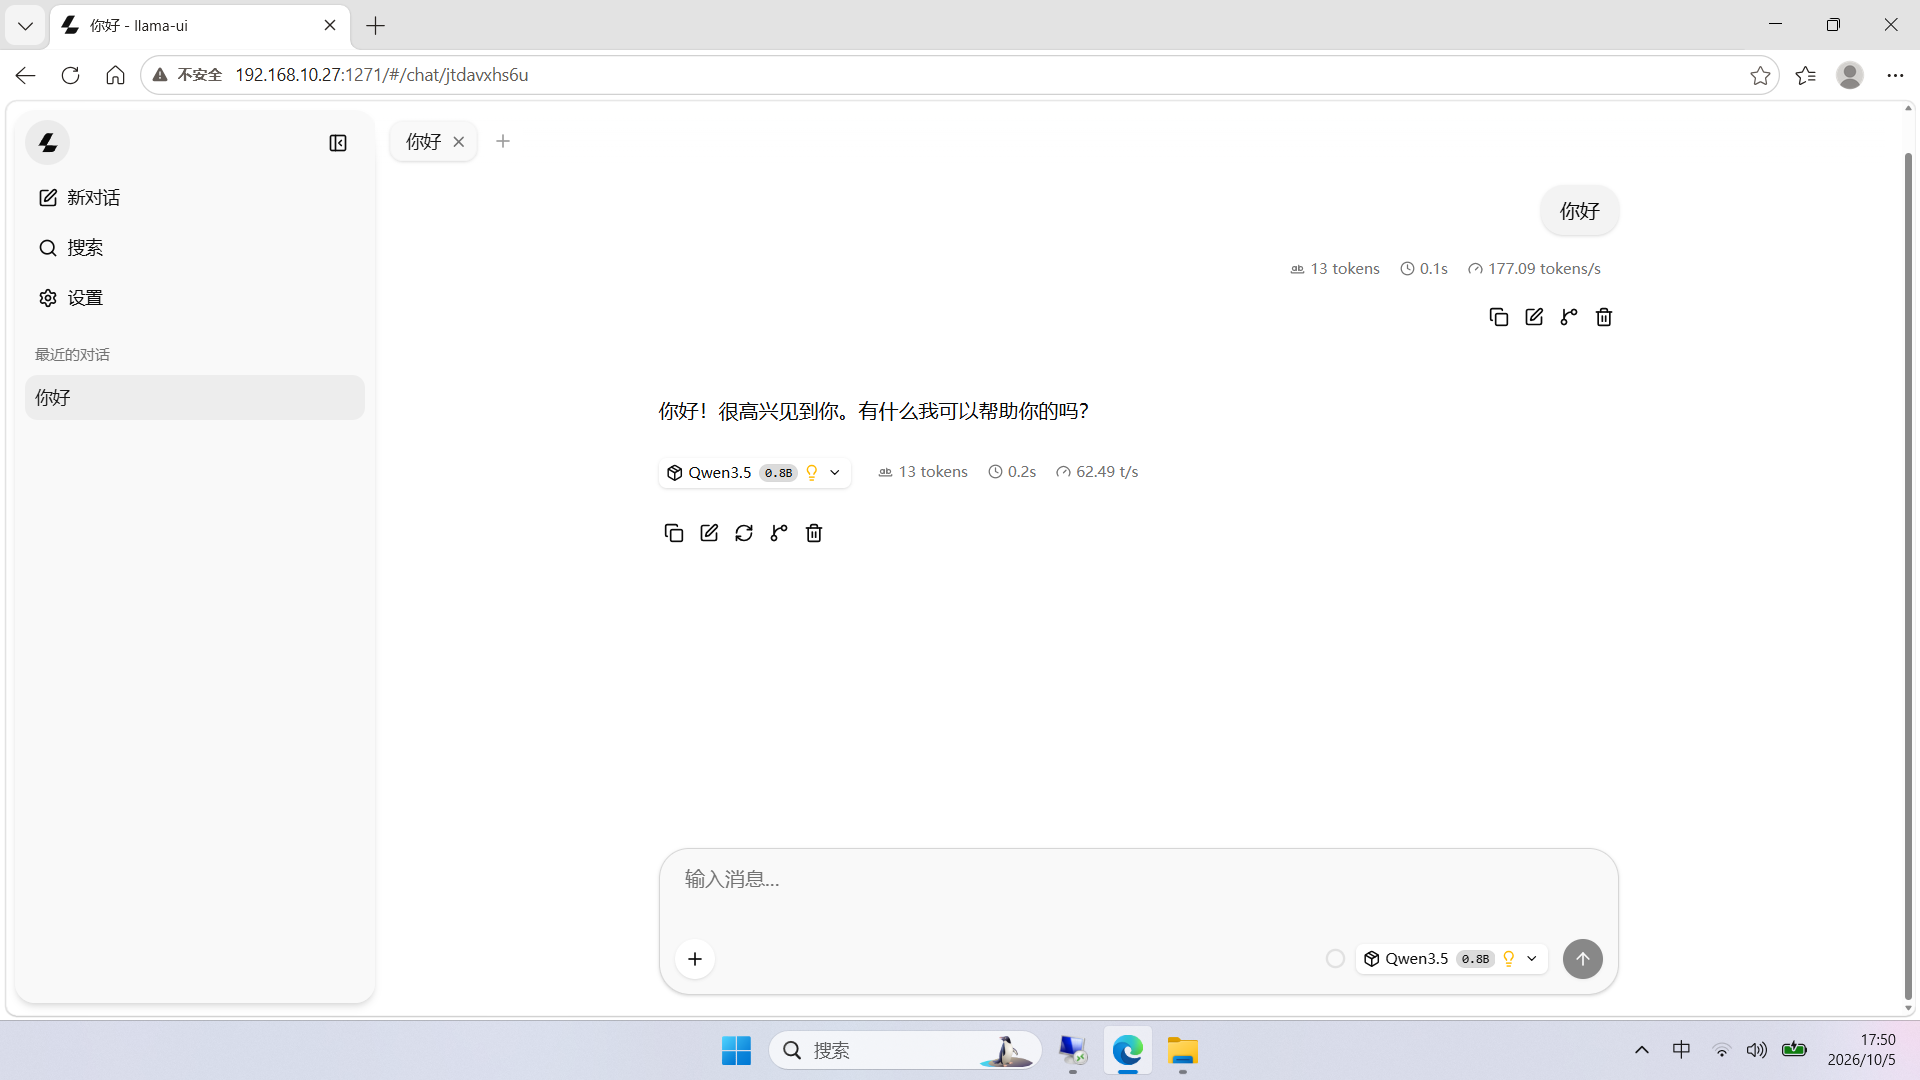Click the user message bubble 你好
This screenshot has height=1080, width=1920.
1580,211
